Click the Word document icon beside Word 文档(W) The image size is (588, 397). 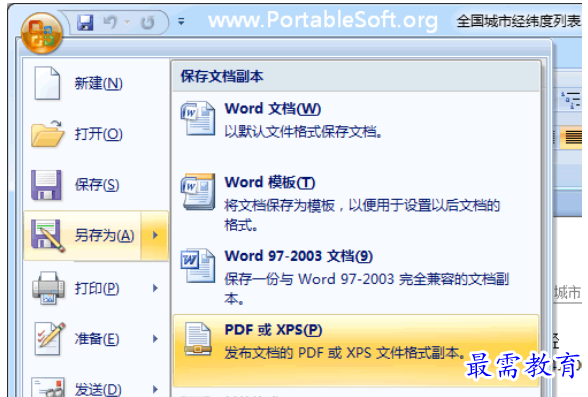click(x=198, y=118)
